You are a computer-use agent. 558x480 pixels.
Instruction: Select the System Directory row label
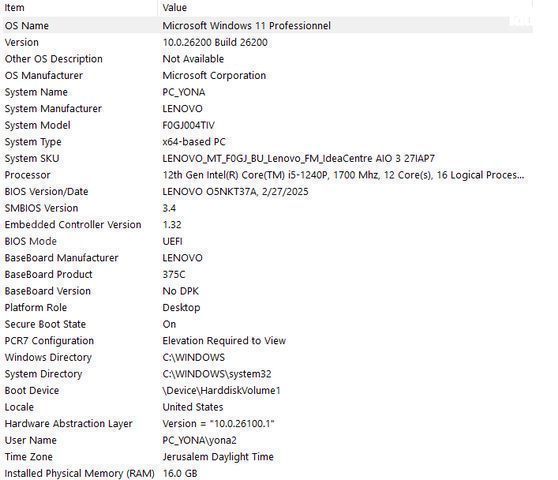43,374
